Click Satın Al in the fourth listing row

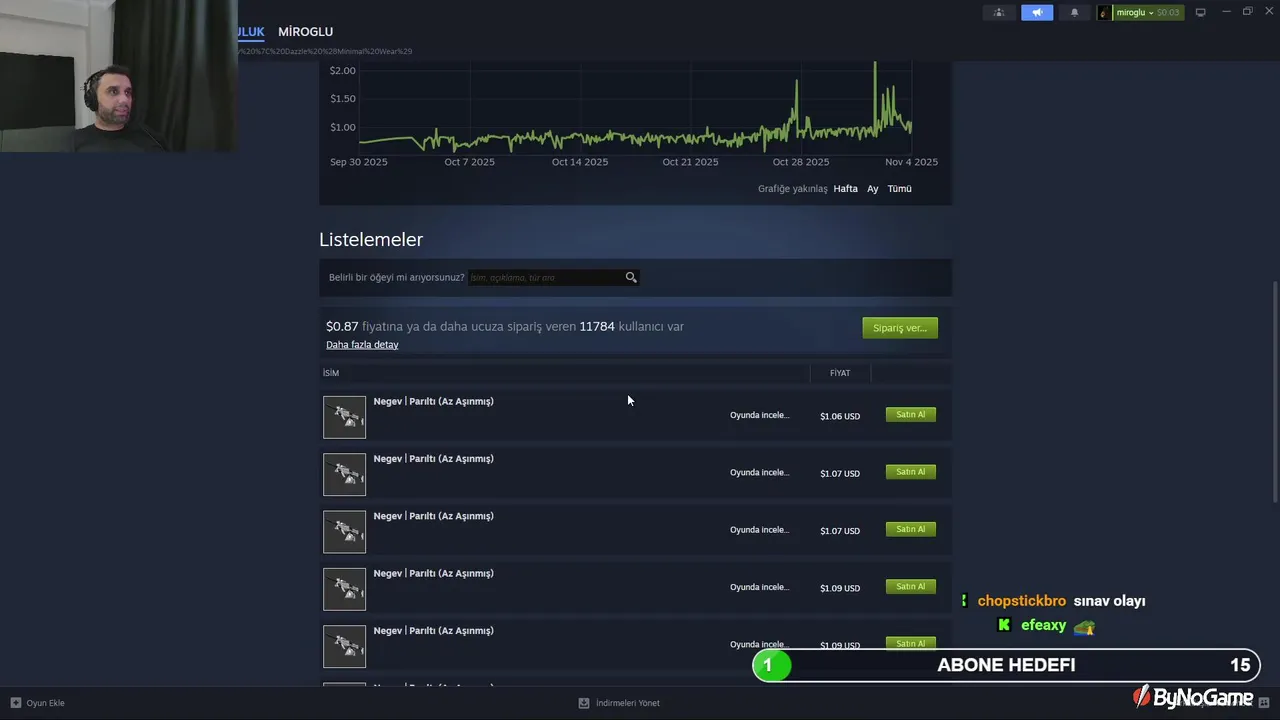pos(911,587)
